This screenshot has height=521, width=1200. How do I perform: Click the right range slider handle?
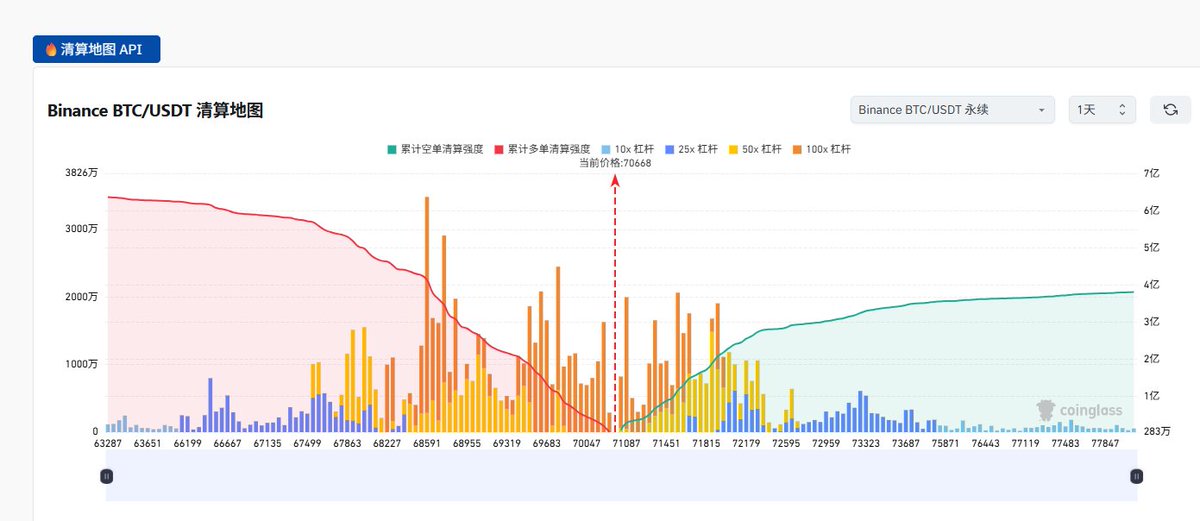1136,477
